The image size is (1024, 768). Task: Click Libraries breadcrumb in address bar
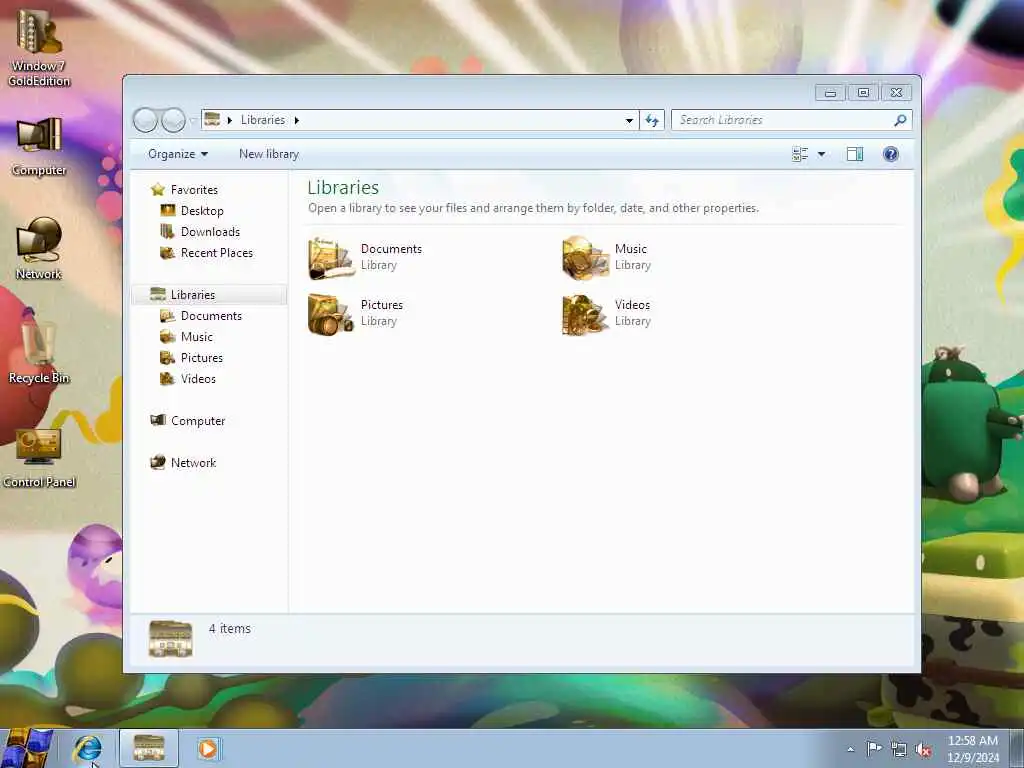tap(263, 120)
